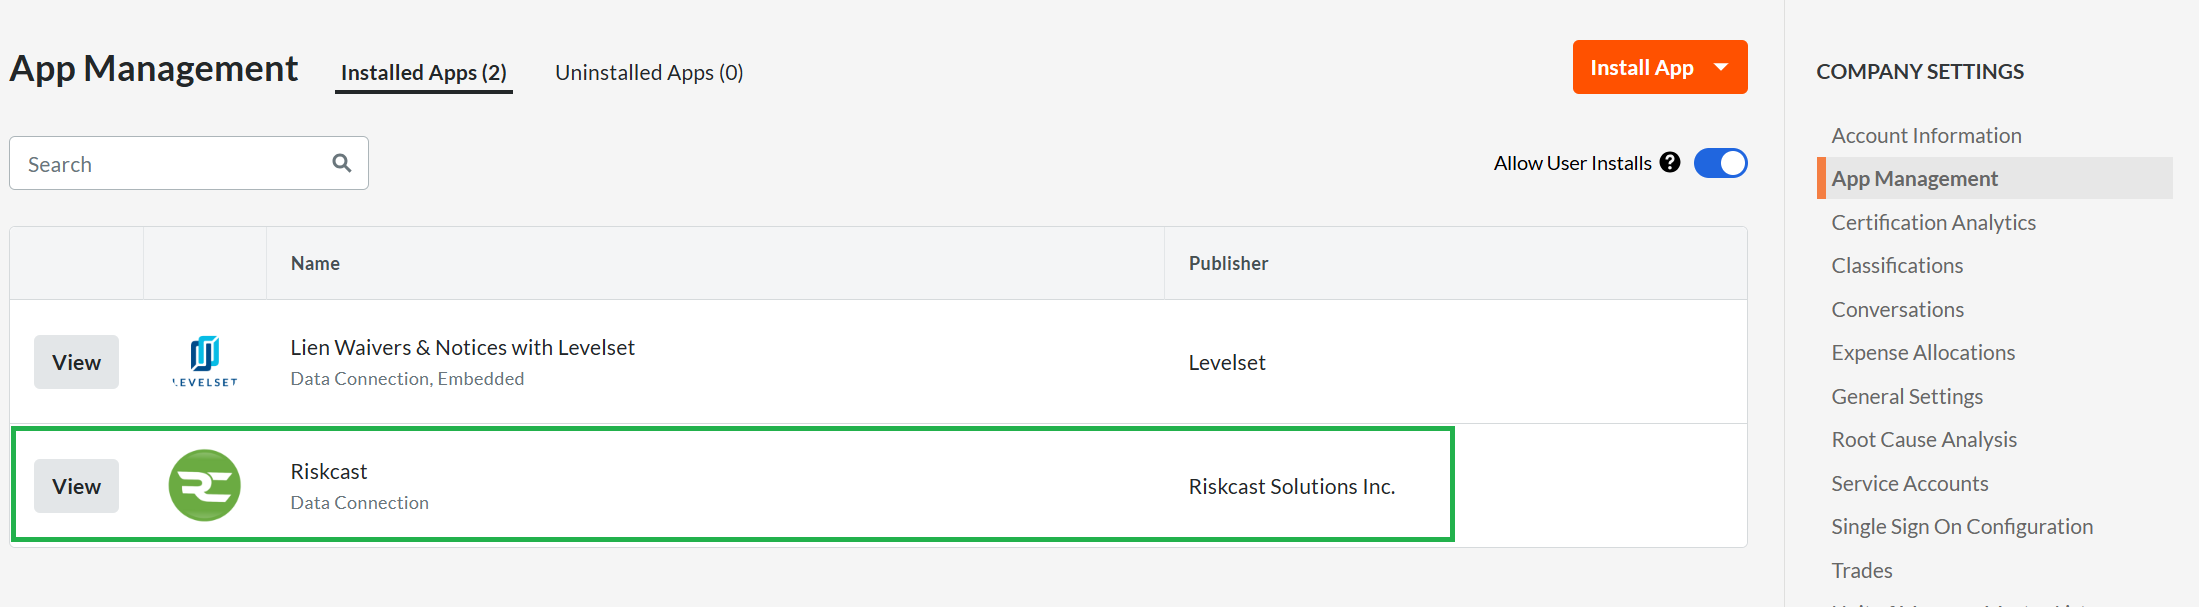The image size is (2199, 607).
Task: Go to Certification Analytics page
Action: pyautogui.click(x=1933, y=222)
